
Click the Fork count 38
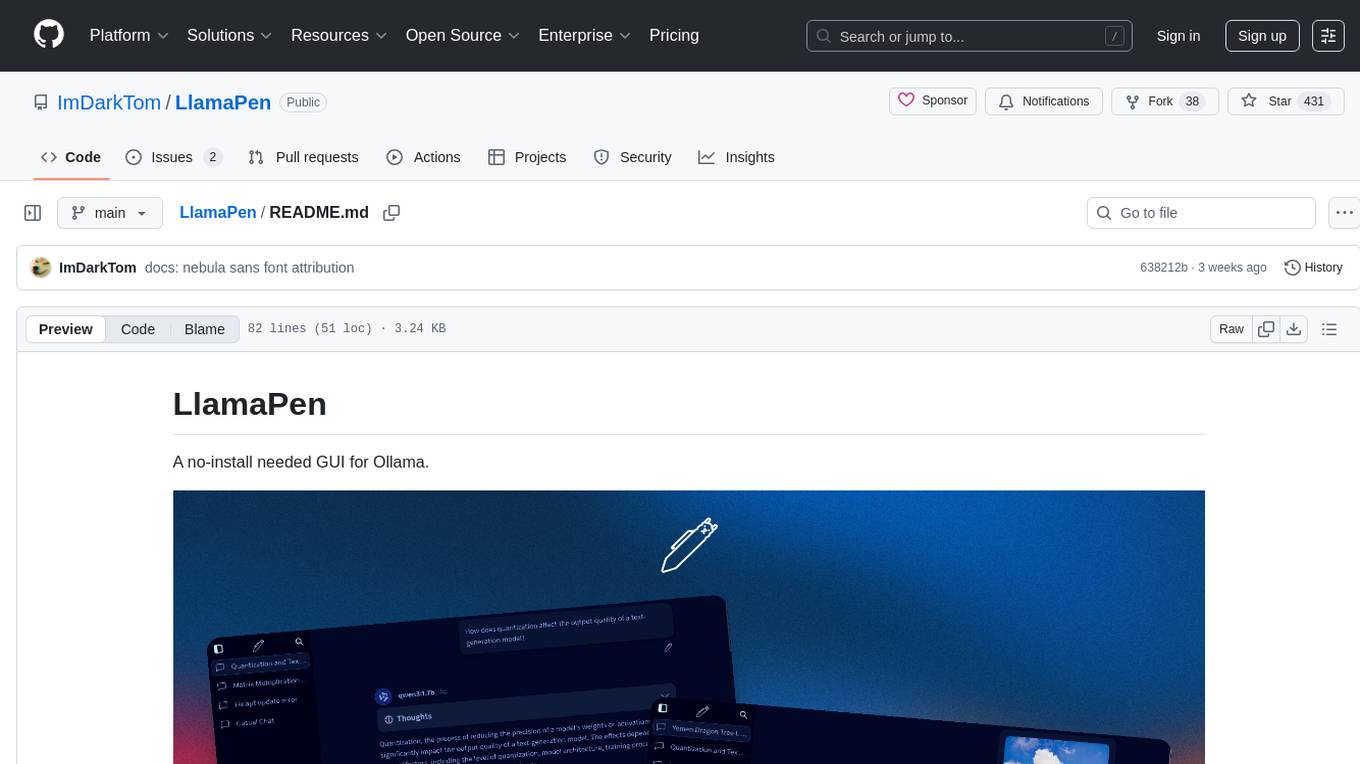coord(1191,101)
